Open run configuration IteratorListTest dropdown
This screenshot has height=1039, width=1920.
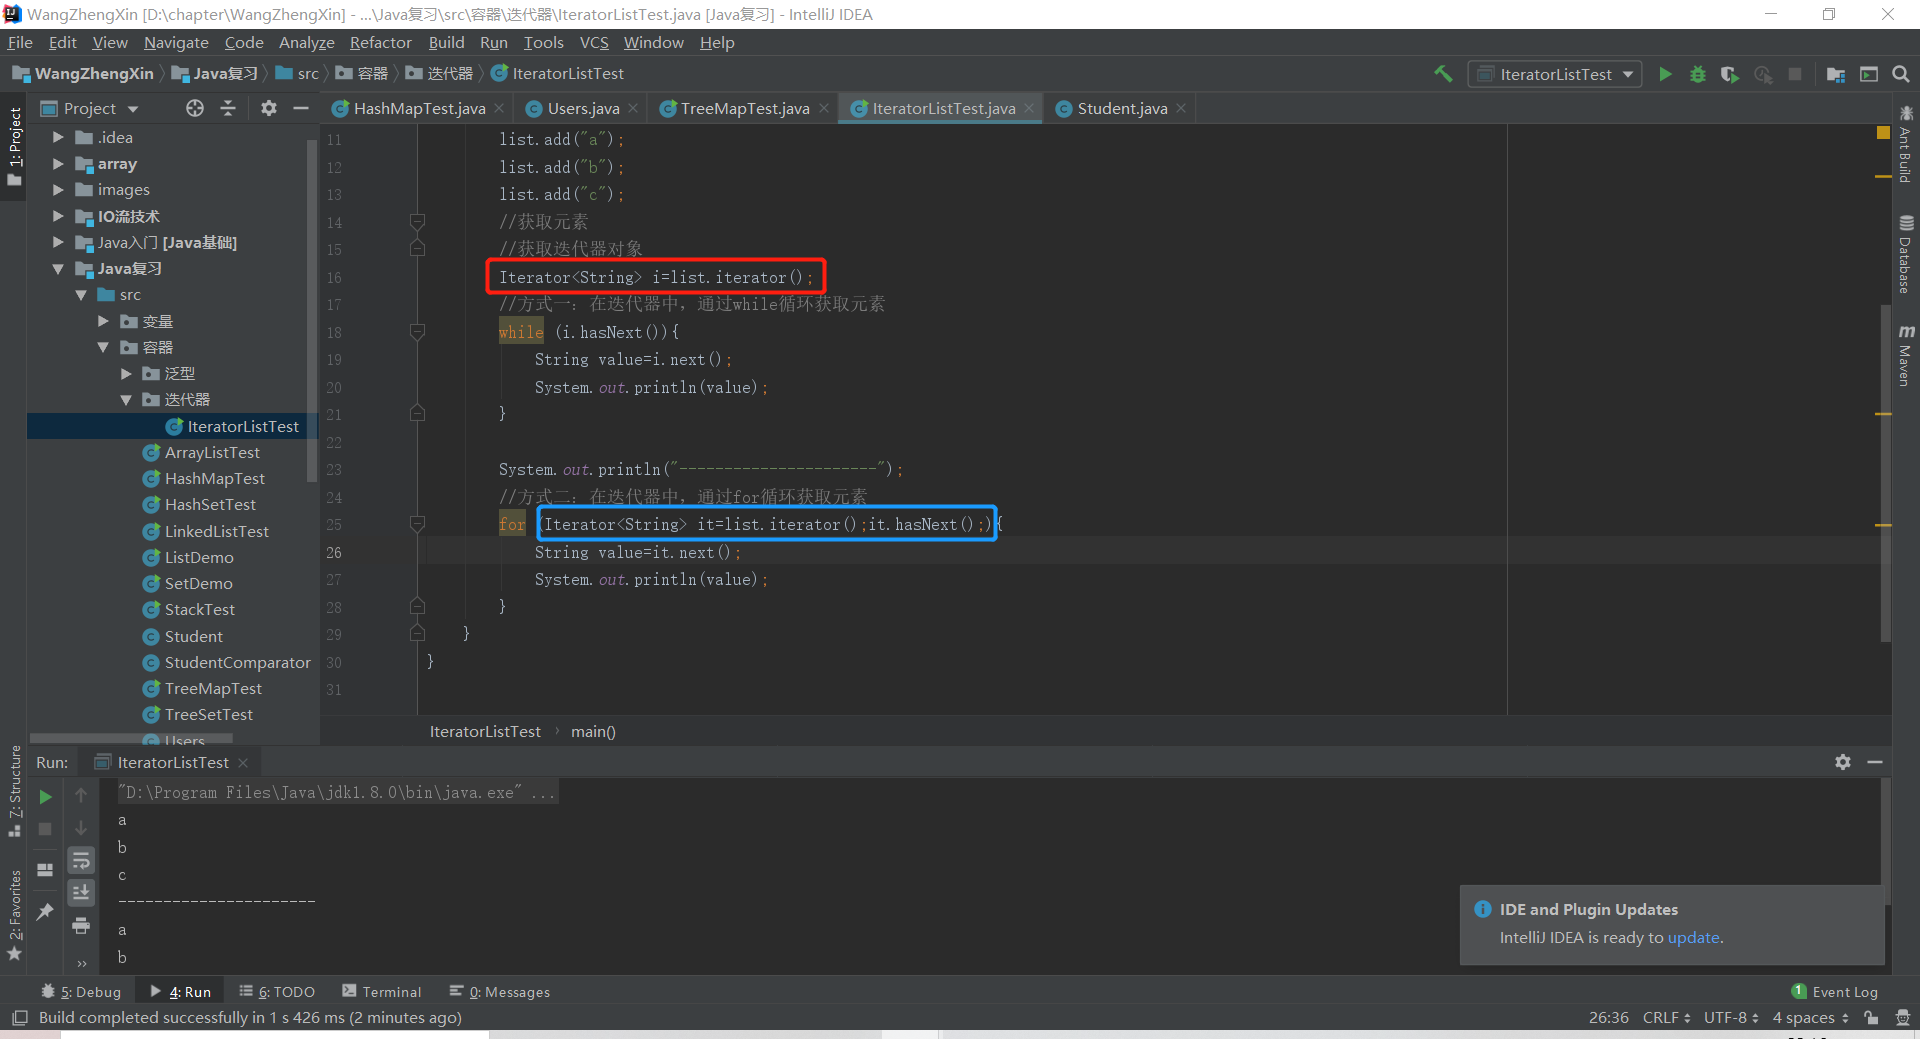[1555, 74]
